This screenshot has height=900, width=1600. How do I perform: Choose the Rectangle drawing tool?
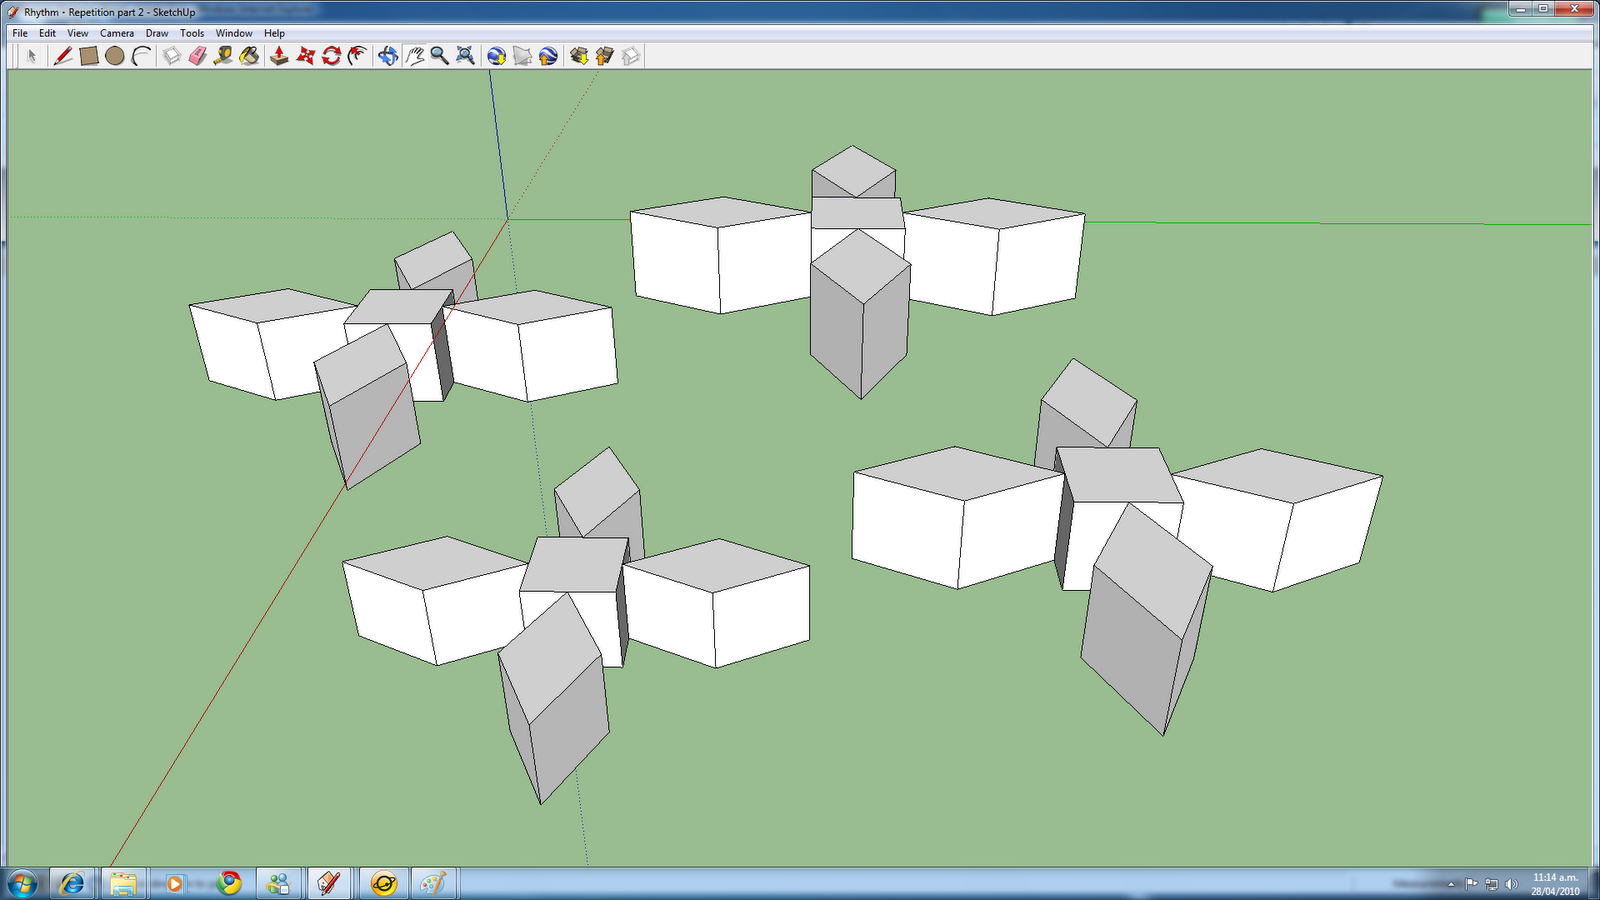(89, 56)
